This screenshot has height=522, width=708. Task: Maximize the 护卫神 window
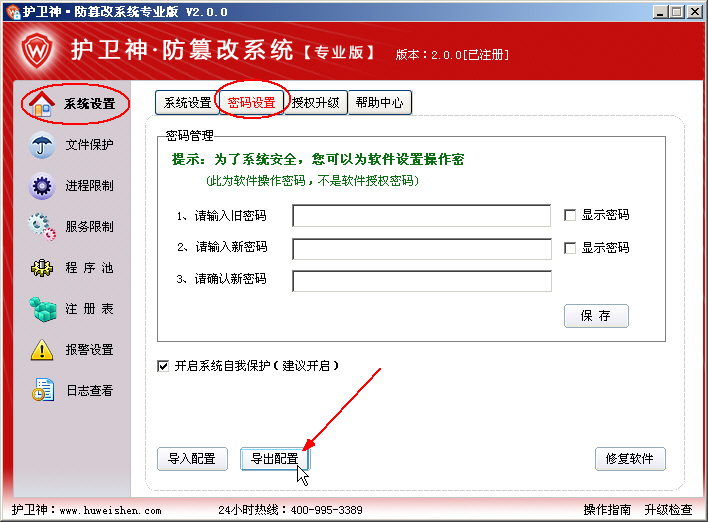677,12
